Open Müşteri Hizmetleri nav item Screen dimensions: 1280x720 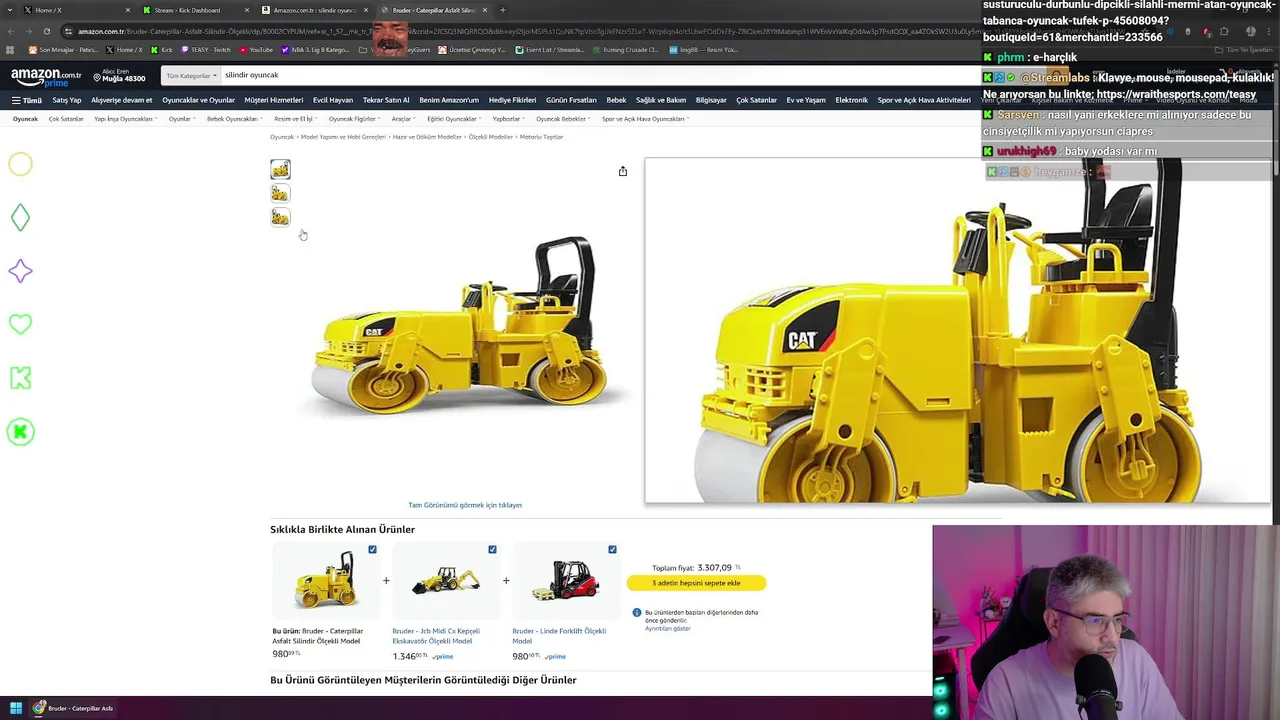click(x=274, y=100)
